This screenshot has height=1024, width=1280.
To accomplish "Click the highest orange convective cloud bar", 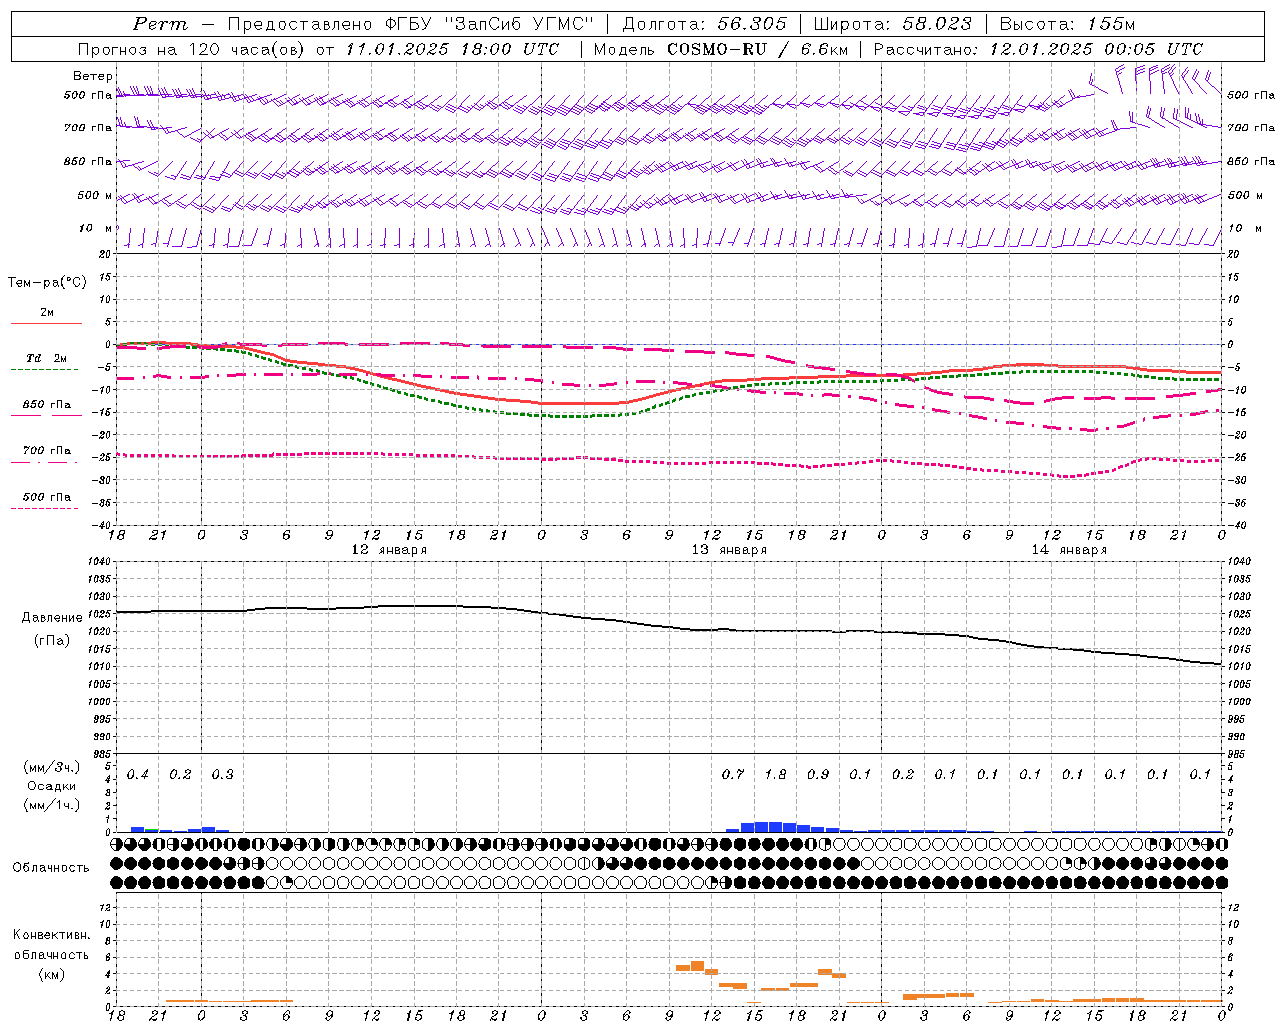I will pos(697,966).
